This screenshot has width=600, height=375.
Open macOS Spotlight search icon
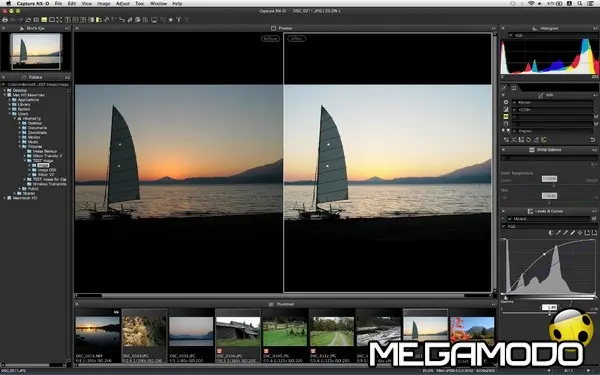click(x=580, y=3)
